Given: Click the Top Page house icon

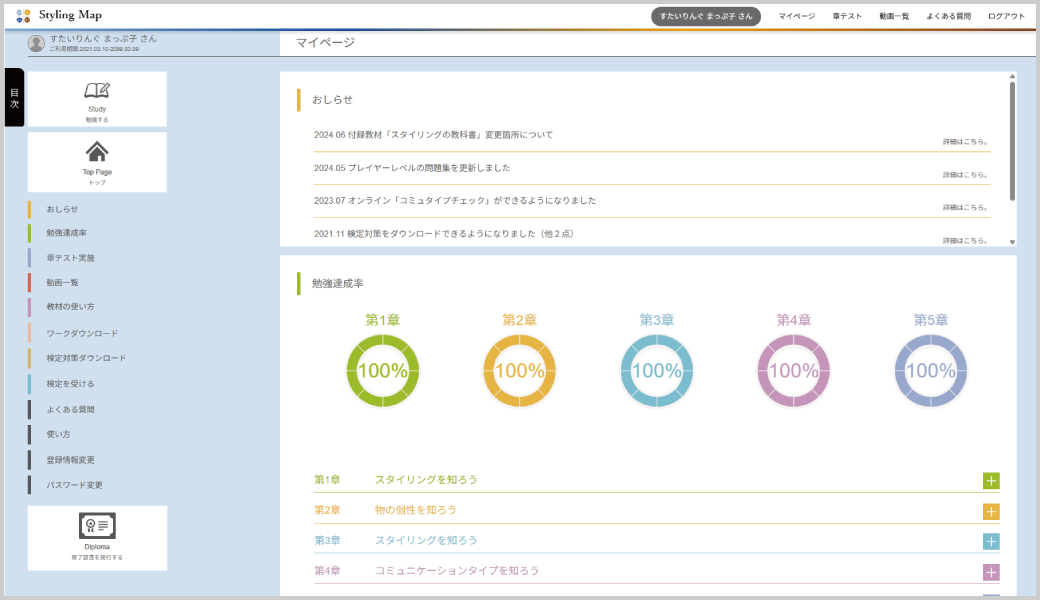Looking at the screenshot, I should (x=97, y=152).
